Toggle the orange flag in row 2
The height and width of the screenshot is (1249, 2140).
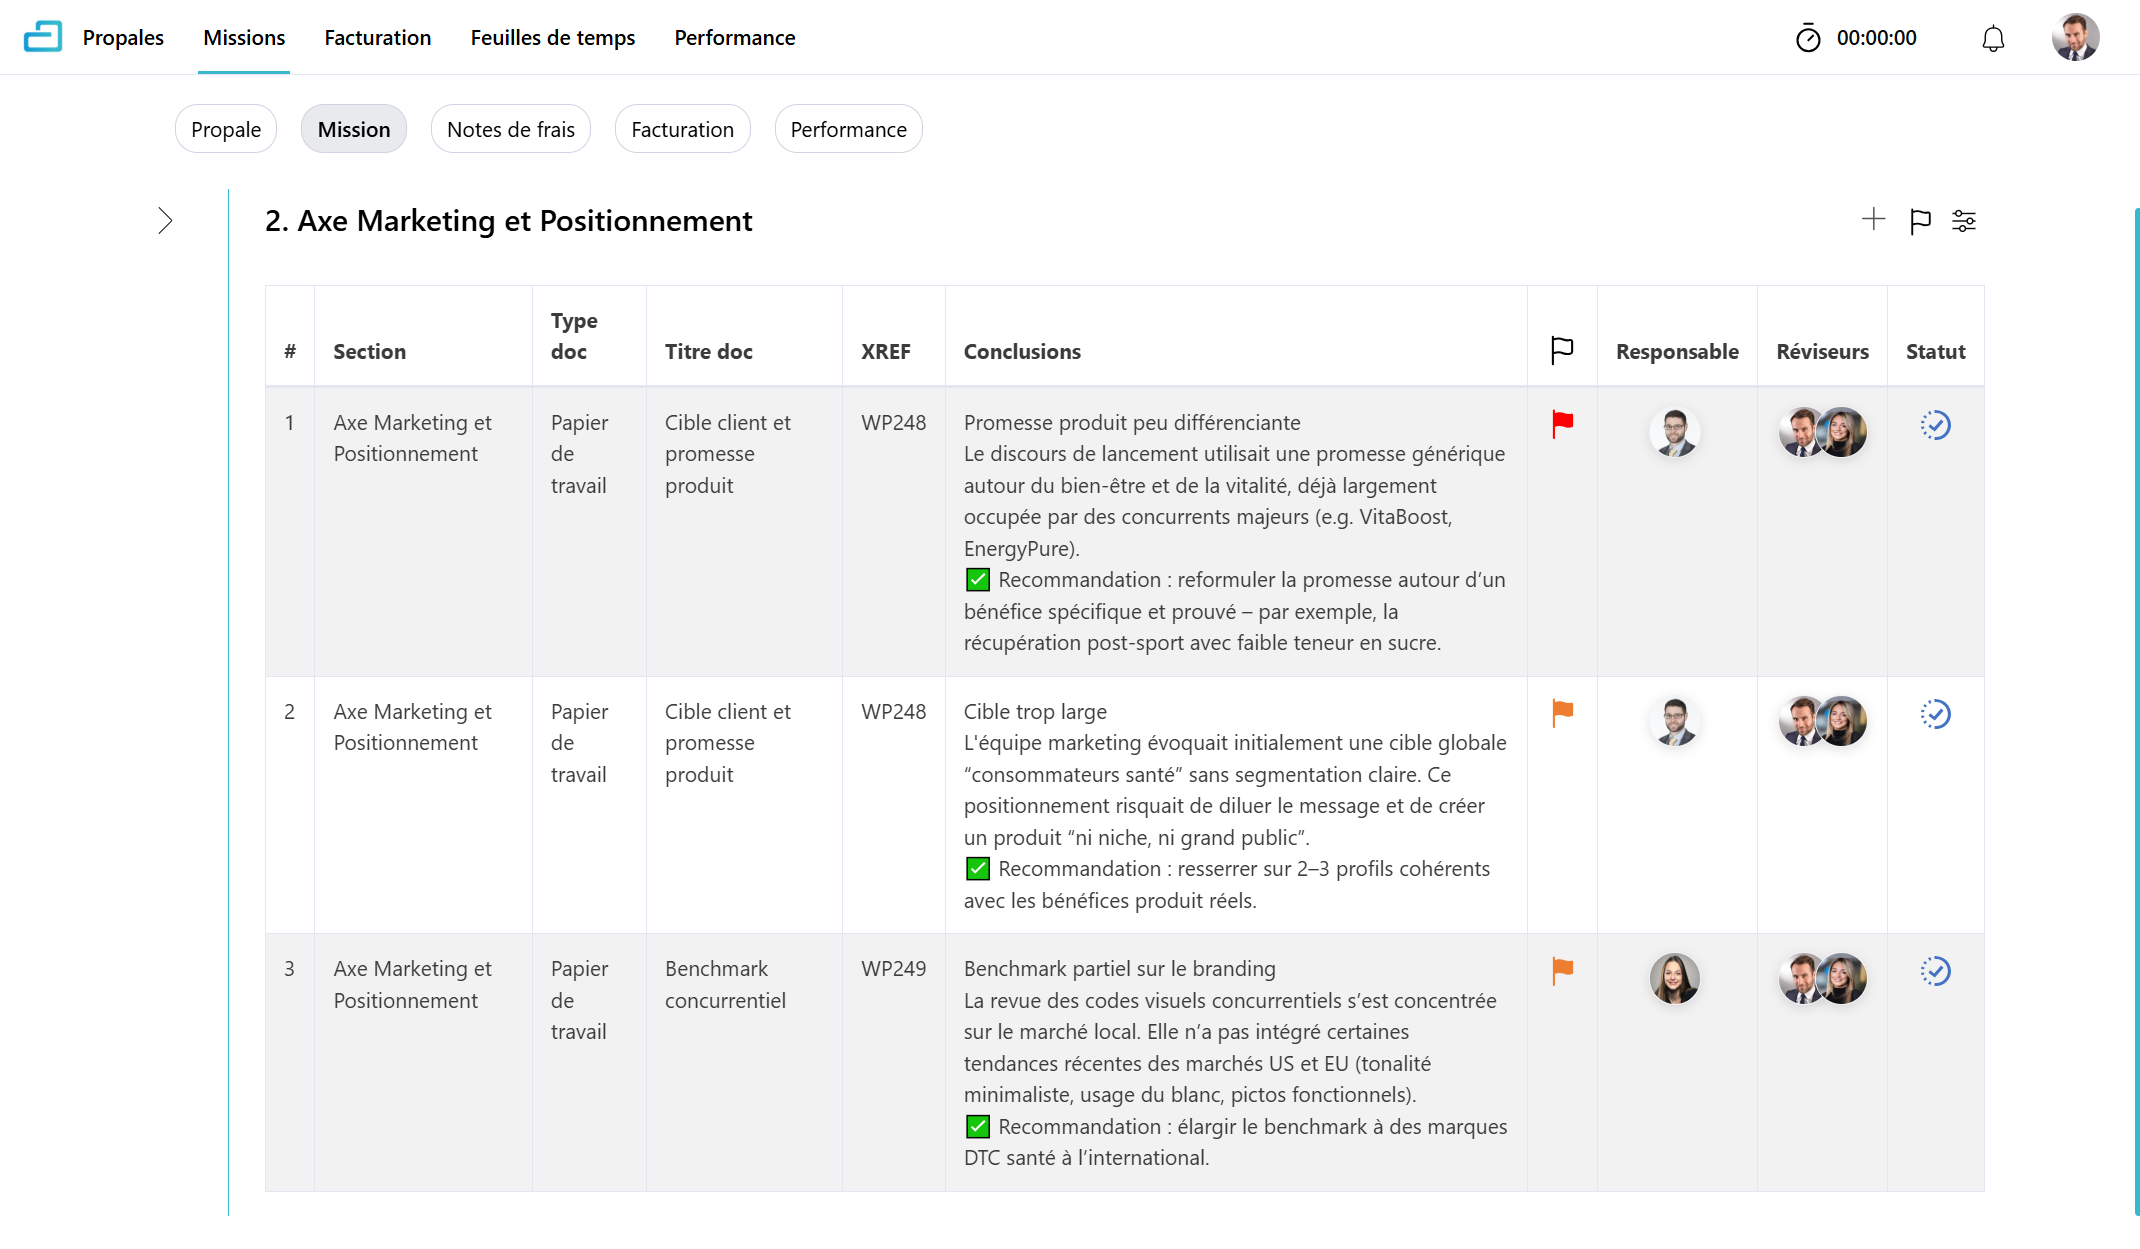click(x=1562, y=713)
